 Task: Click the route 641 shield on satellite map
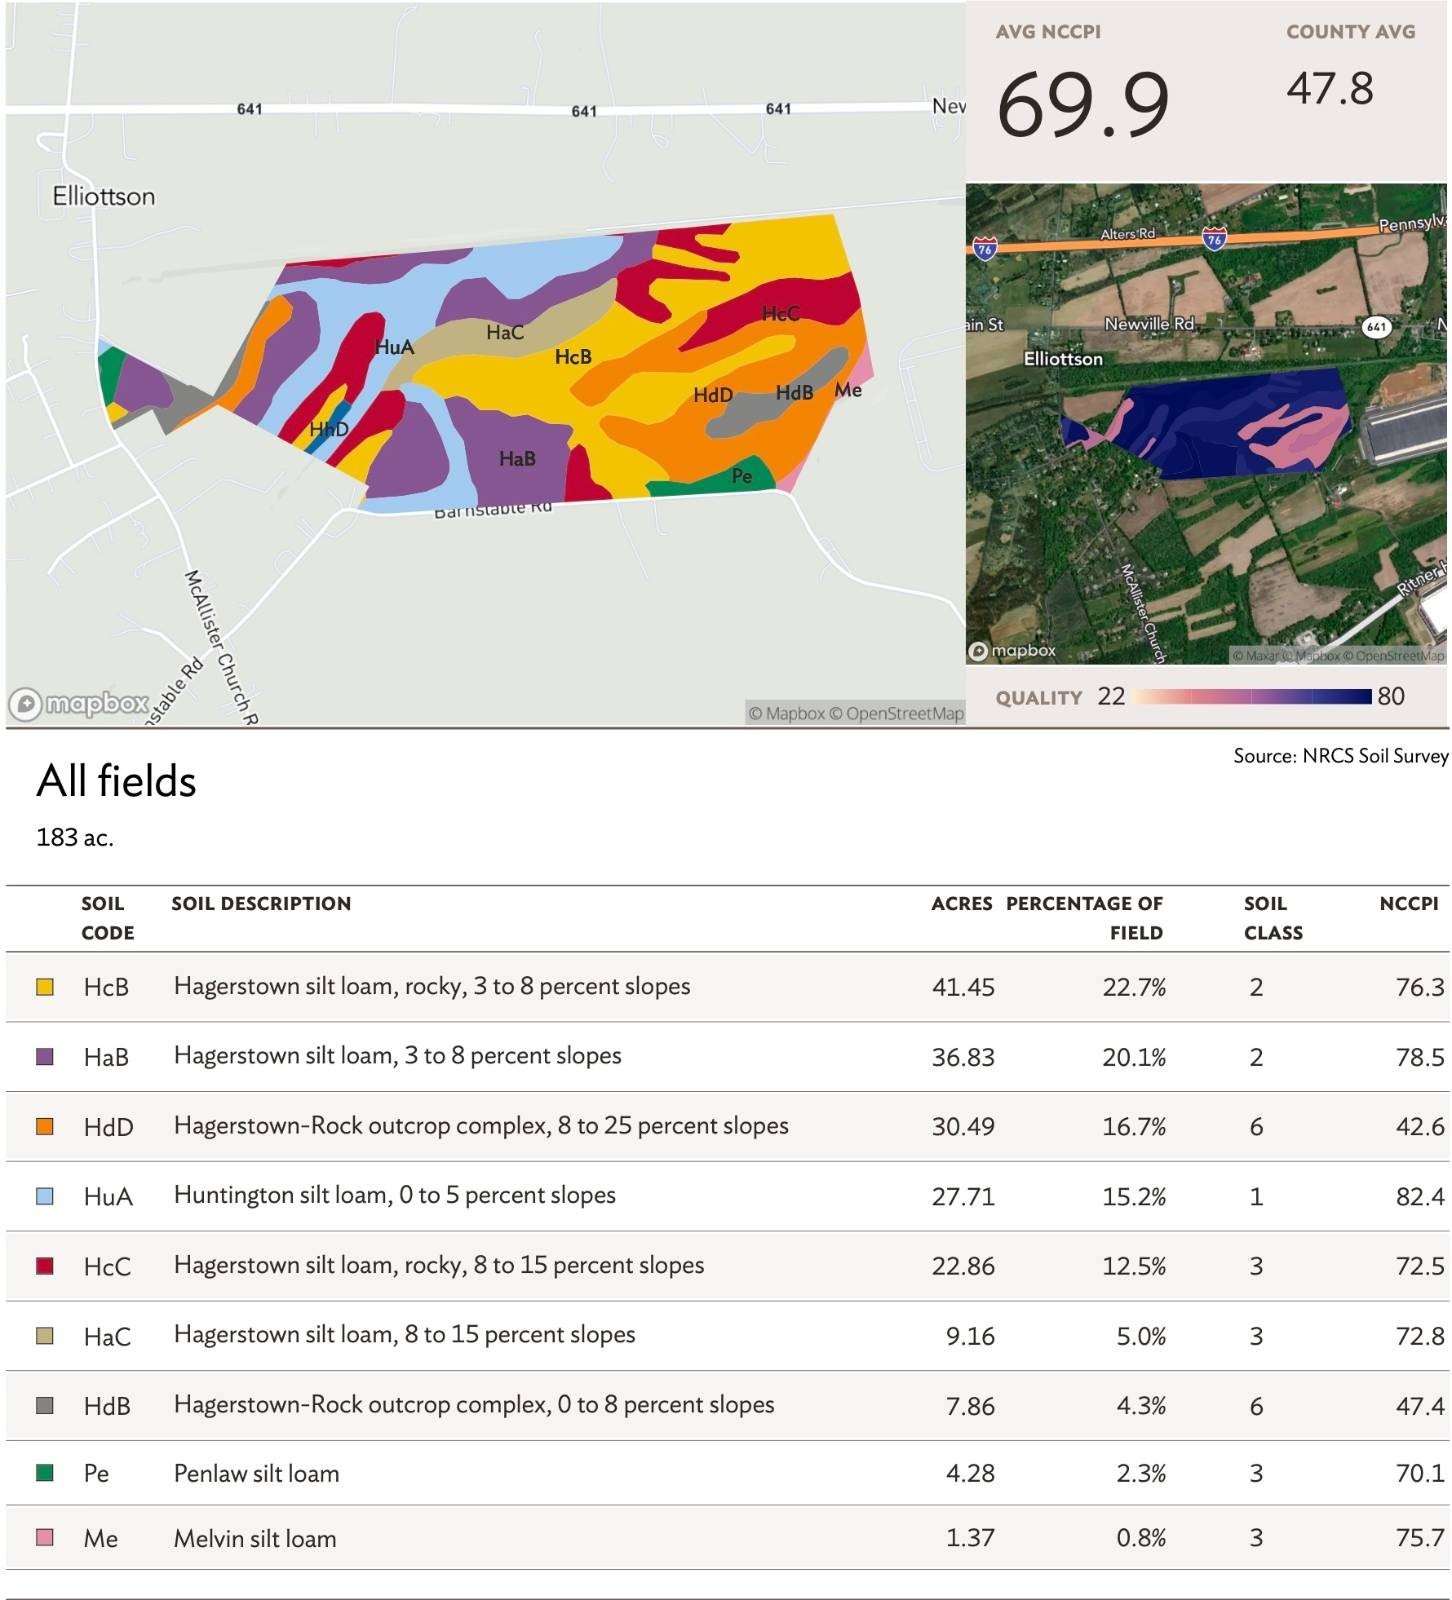click(x=1377, y=327)
